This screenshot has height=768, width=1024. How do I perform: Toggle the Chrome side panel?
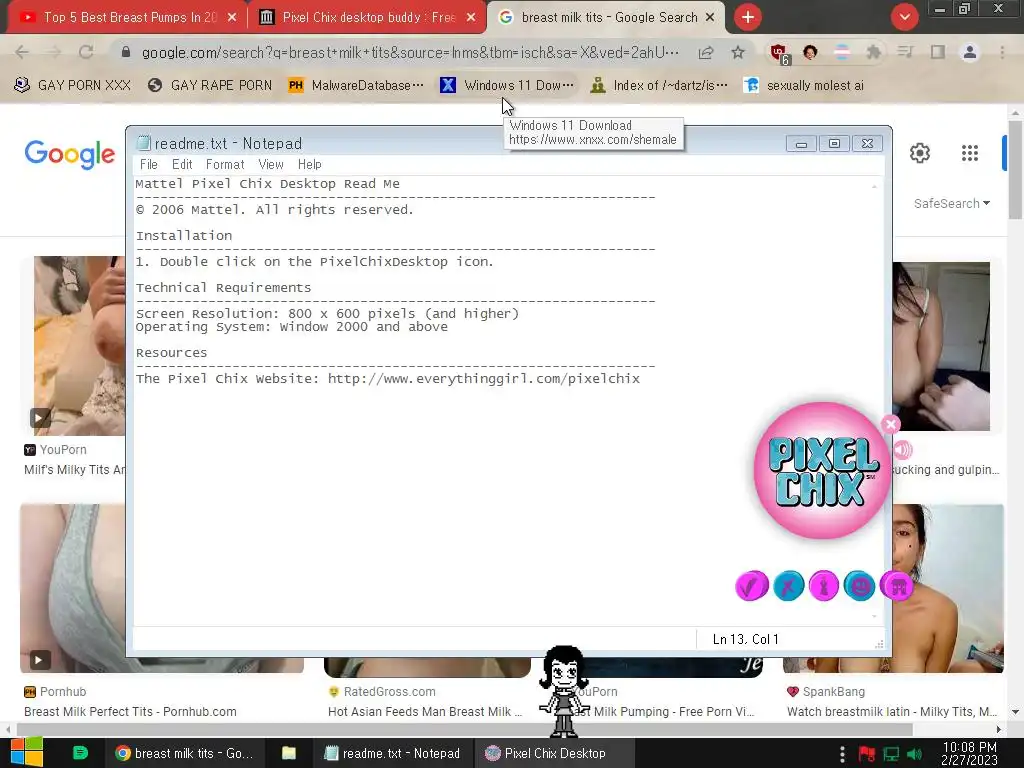click(938, 52)
